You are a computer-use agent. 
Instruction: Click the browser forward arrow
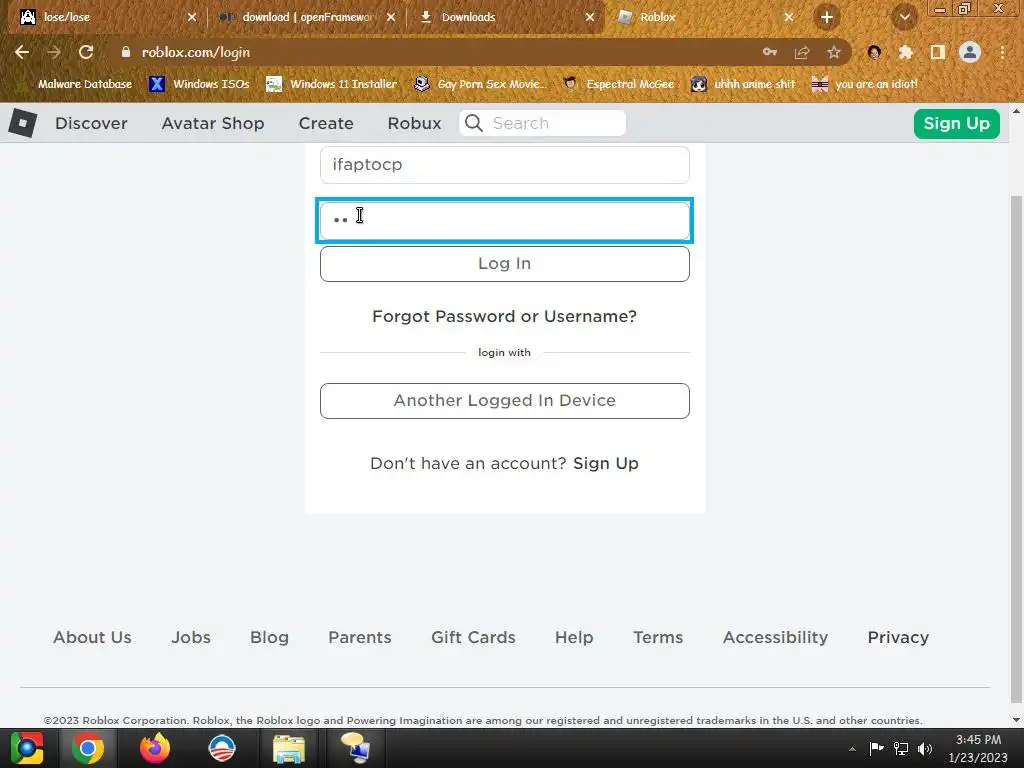click(54, 52)
